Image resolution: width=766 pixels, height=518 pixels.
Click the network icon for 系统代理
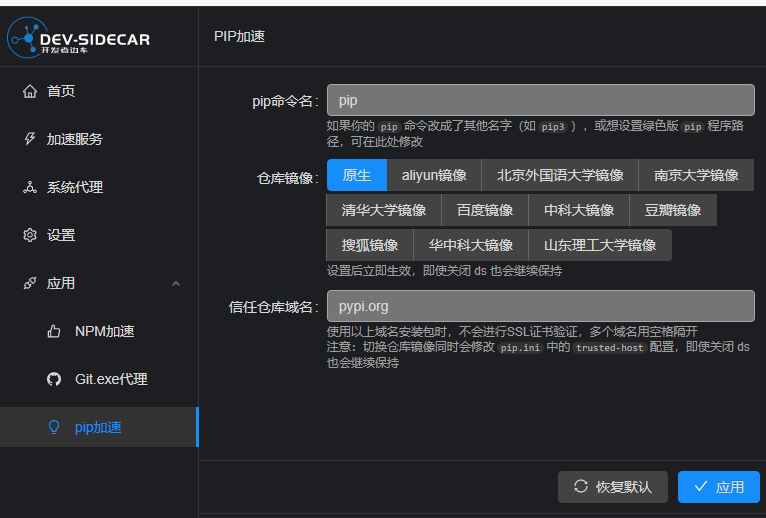click(x=29, y=187)
